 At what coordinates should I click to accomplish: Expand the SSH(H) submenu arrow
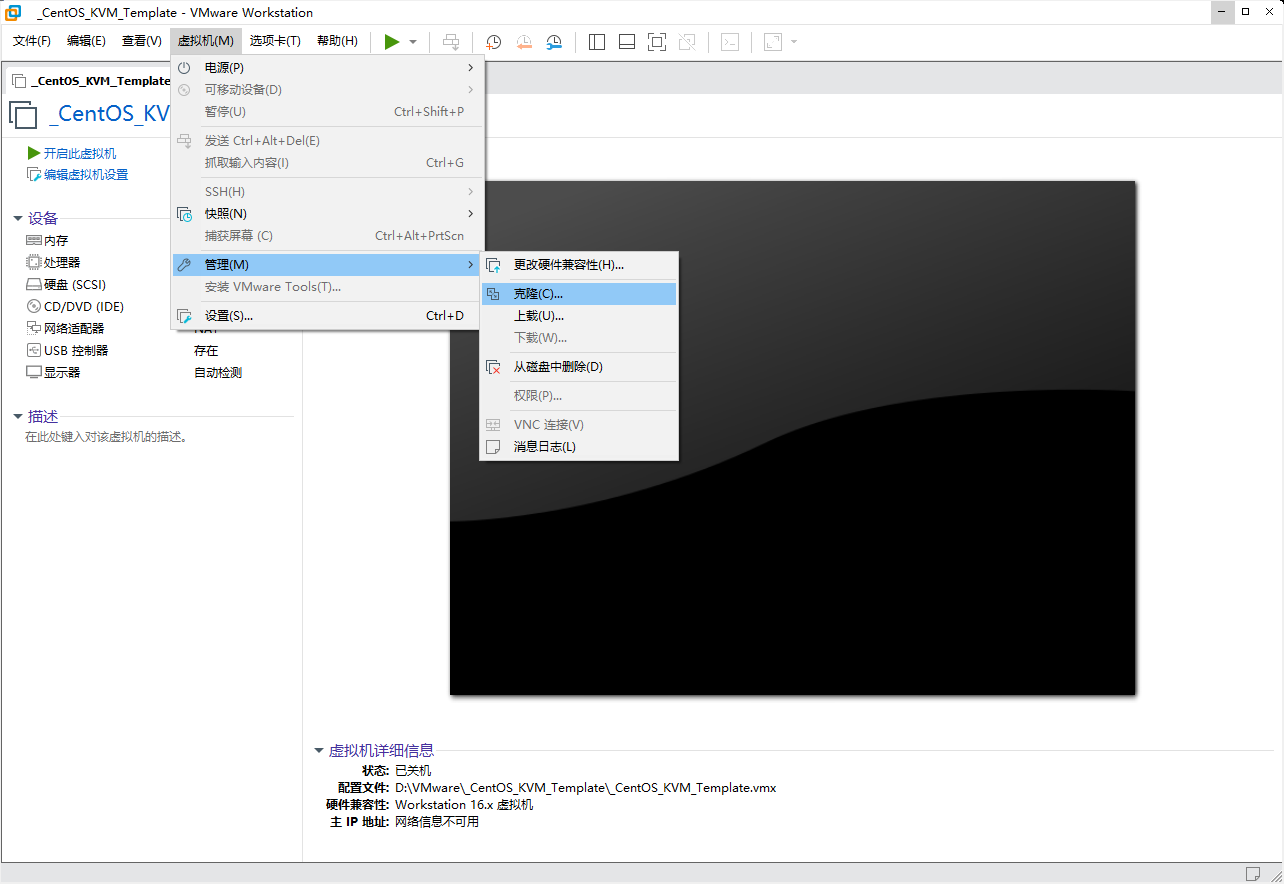471,192
